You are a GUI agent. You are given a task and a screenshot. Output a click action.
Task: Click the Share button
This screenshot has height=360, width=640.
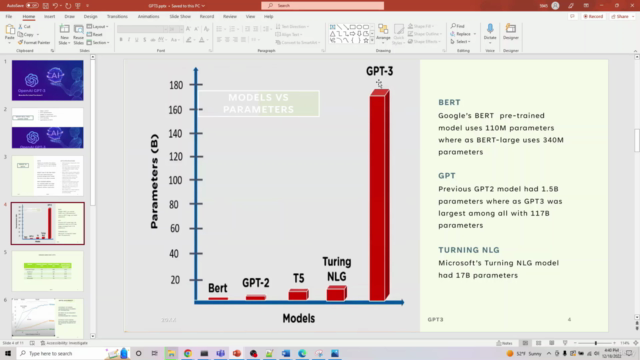point(620,16)
